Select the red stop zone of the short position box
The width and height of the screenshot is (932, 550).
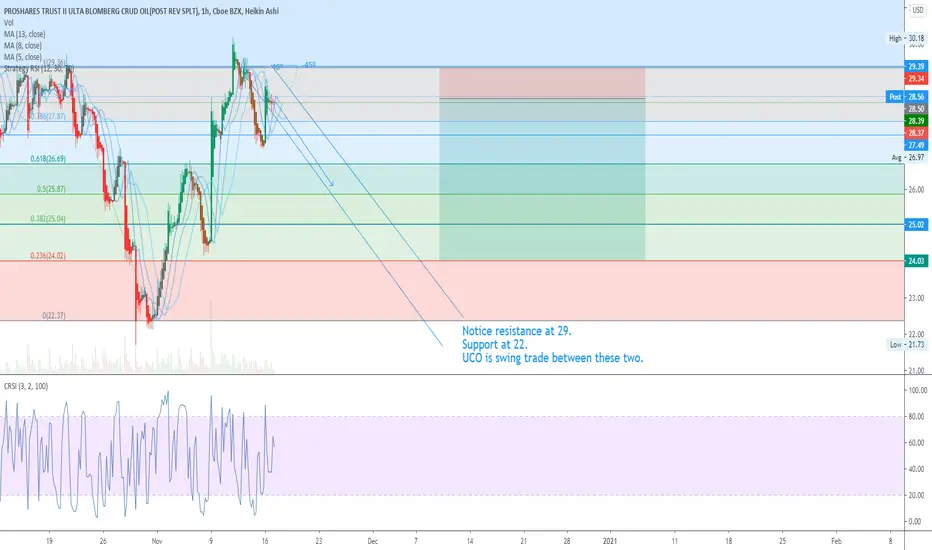click(x=542, y=83)
